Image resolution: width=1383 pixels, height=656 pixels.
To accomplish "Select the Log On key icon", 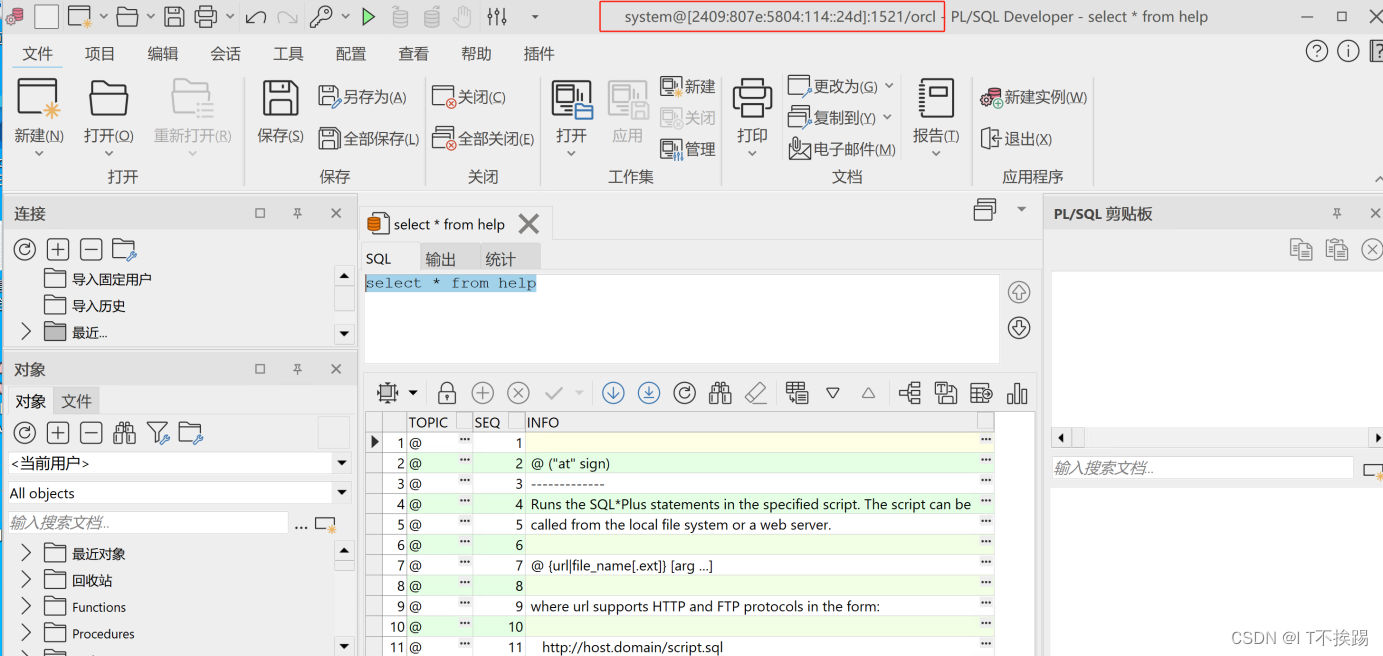I will point(322,17).
